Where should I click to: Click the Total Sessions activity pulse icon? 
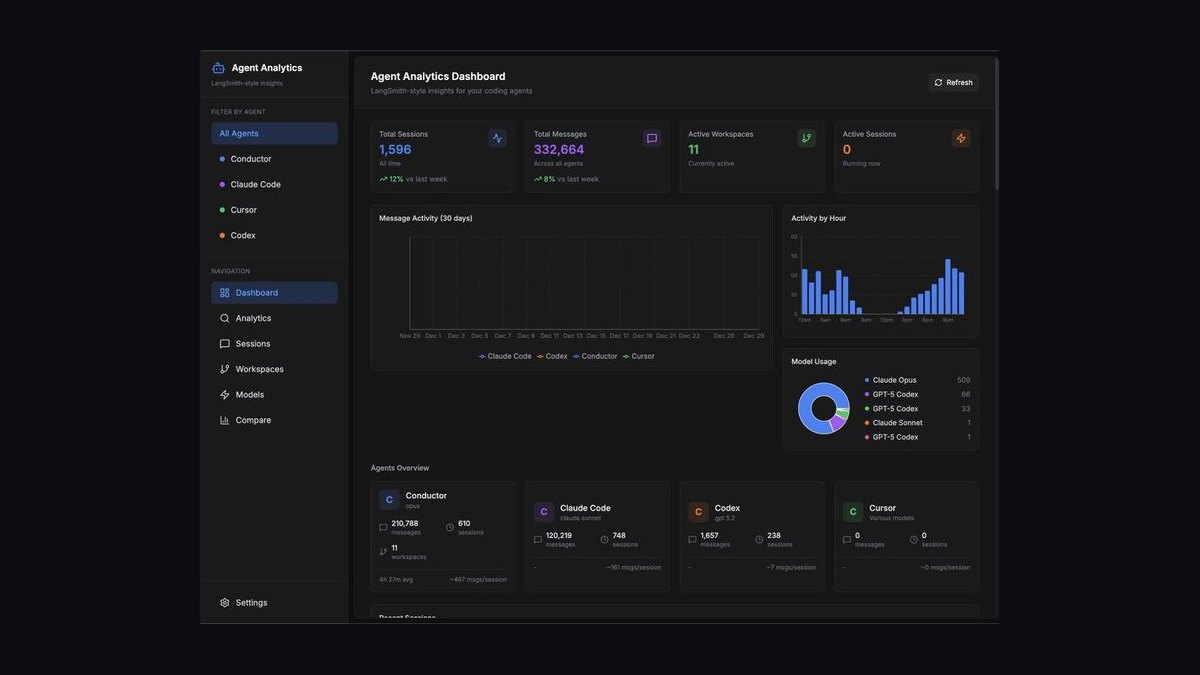[498, 139]
